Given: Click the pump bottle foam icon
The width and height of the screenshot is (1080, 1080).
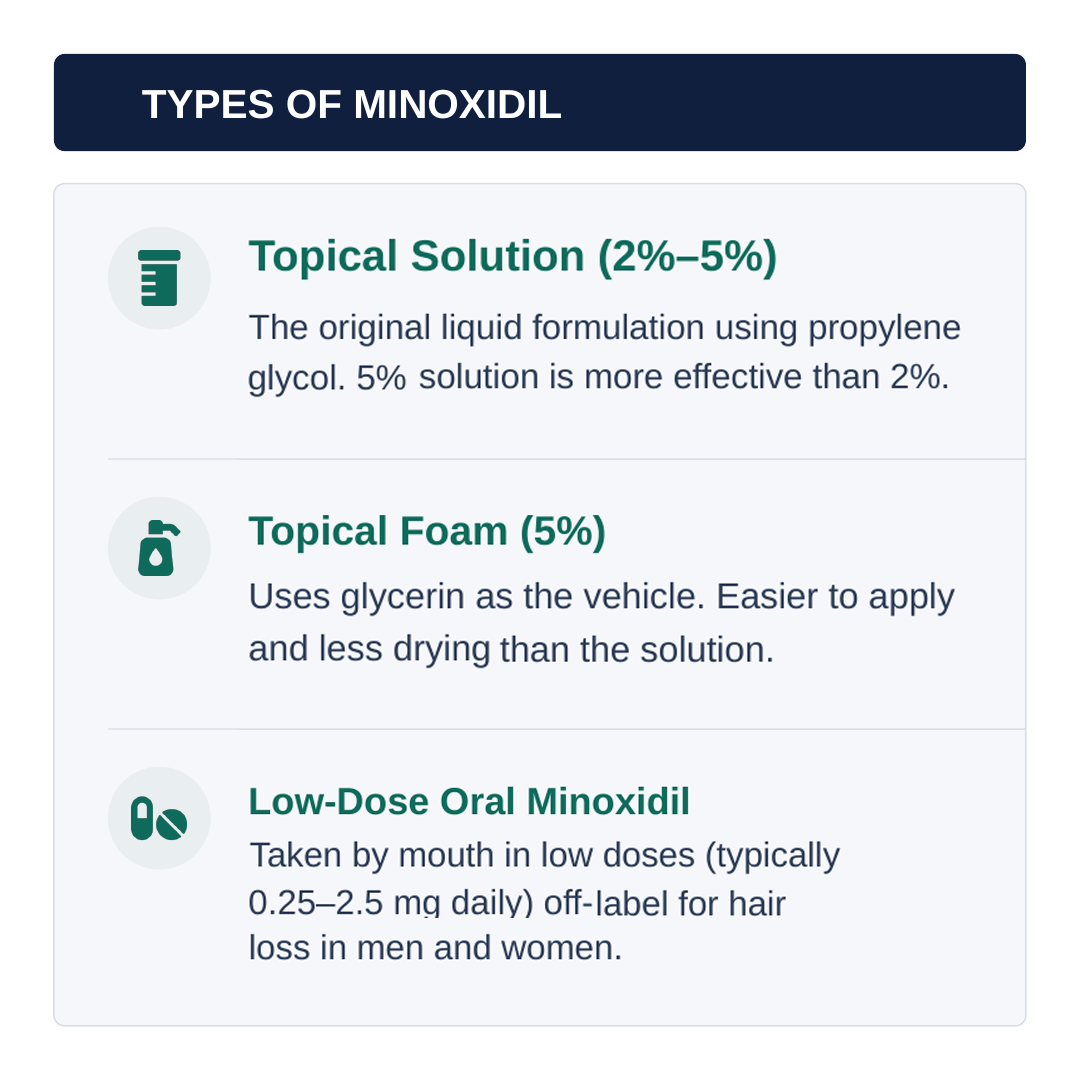Looking at the screenshot, I should pyautogui.click(x=158, y=548).
